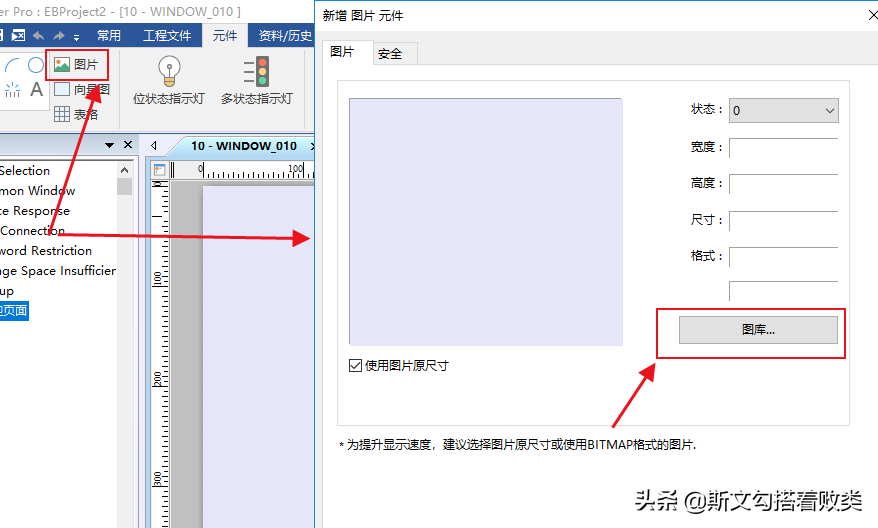Open the 常用 ribbon tab
This screenshot has width=878, height=528.
tap(109, 36)
